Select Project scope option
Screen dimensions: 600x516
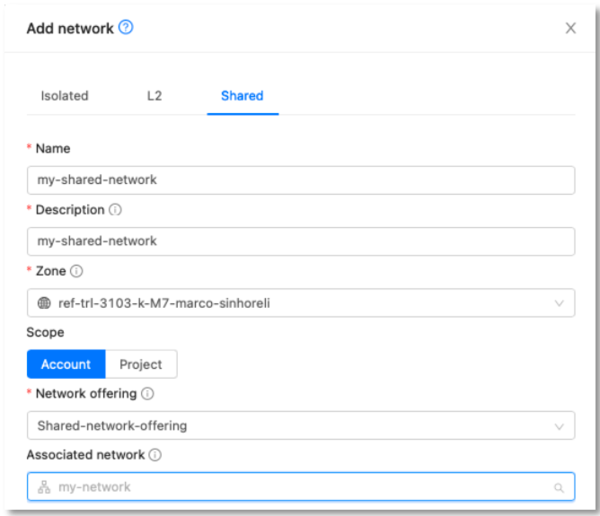pyautogui.click(x=141, y=364)
